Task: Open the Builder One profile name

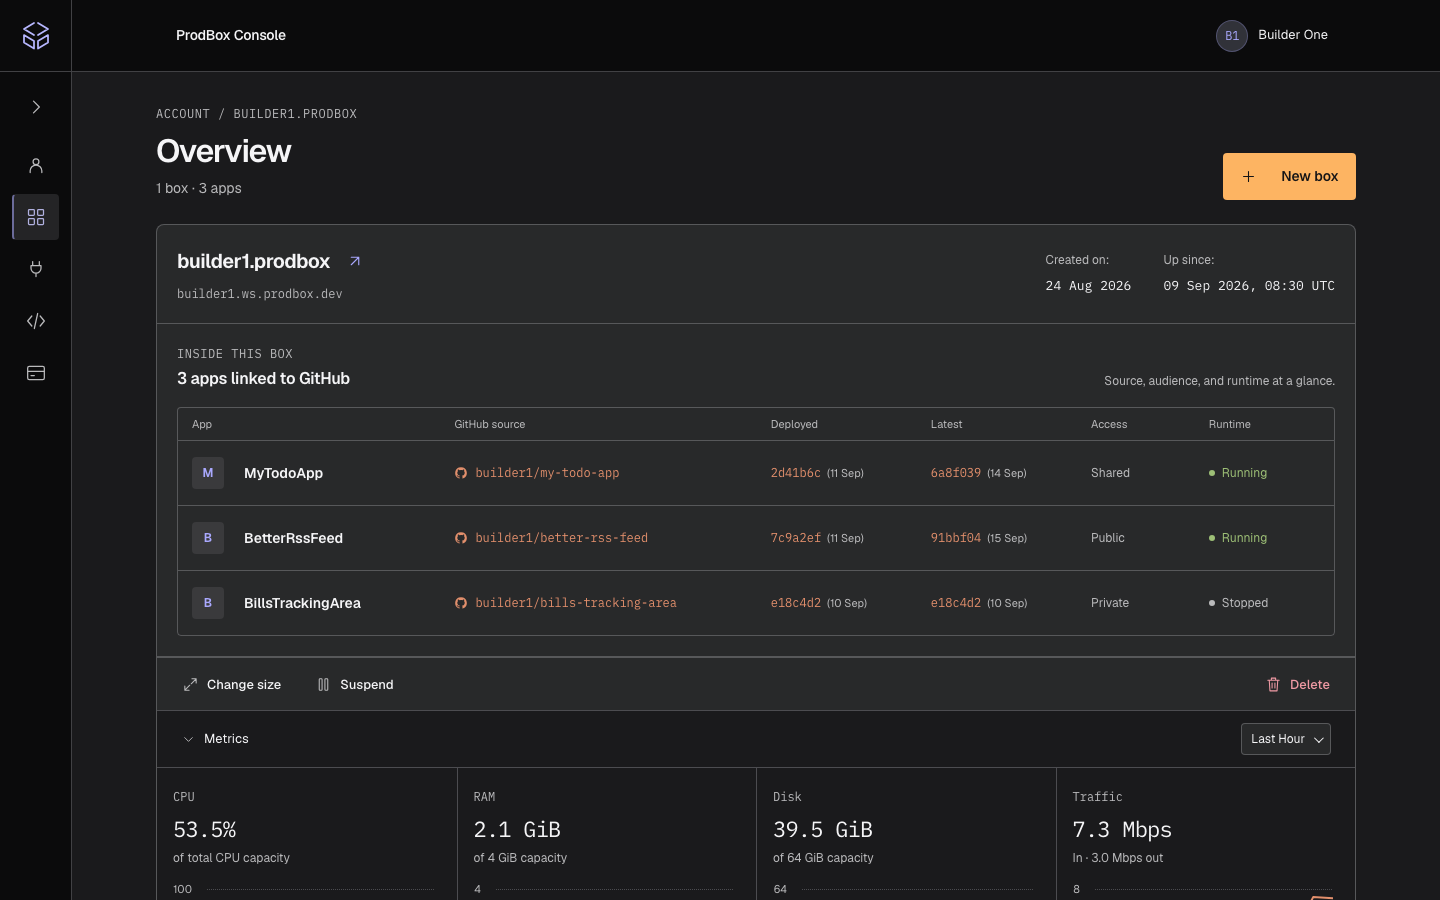Action: point(1293,35)
